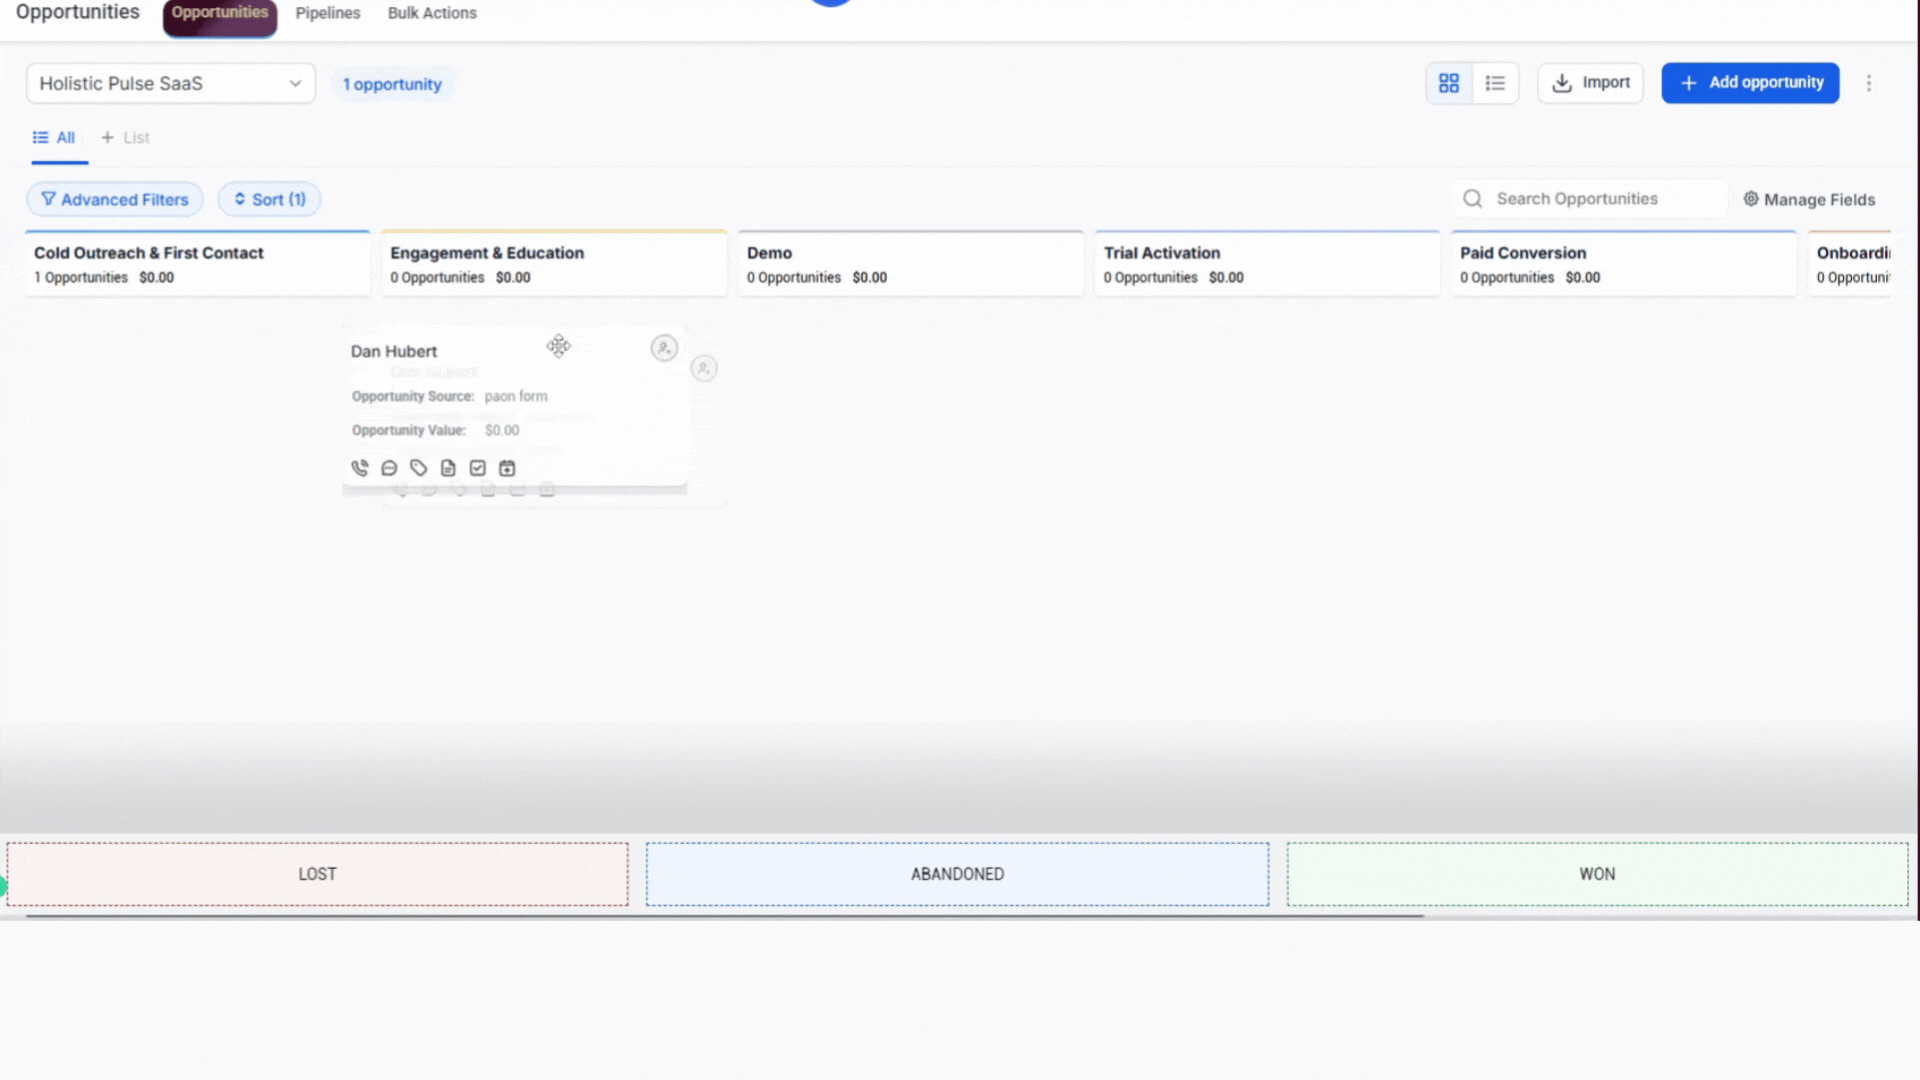The height and width of the screenshot is (1080, 1920).
Task: Click the task checkmark icon on Dan Hubert card
Action: point(478,468)
